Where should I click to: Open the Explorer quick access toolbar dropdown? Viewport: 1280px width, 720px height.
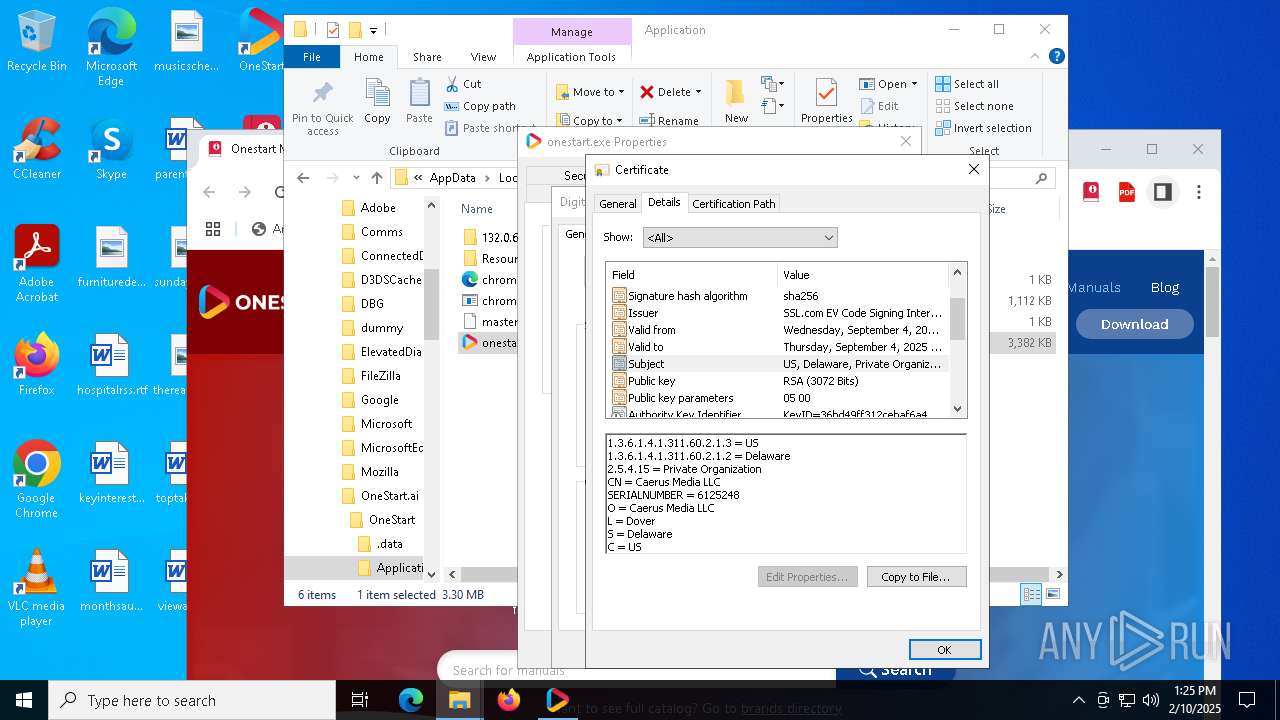(x=374, y=31)
